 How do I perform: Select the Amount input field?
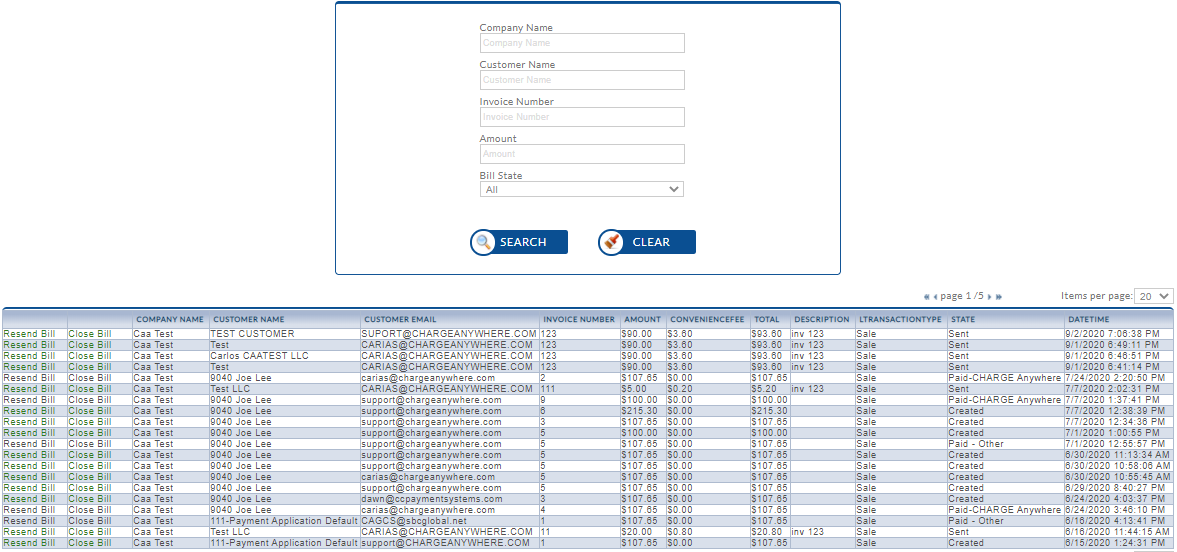coord(581,154)
